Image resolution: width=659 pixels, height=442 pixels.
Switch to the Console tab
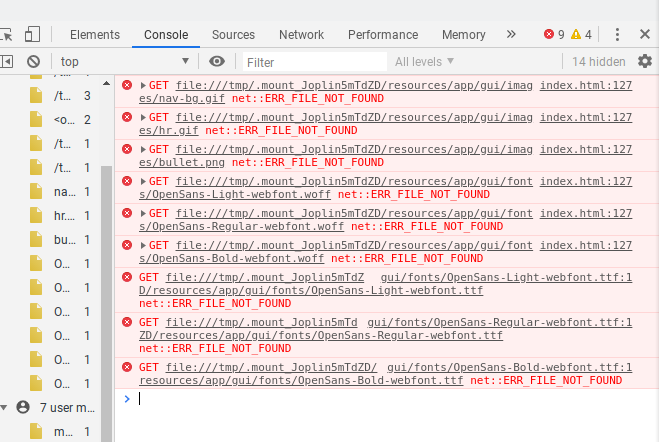(x=166, y=34)
